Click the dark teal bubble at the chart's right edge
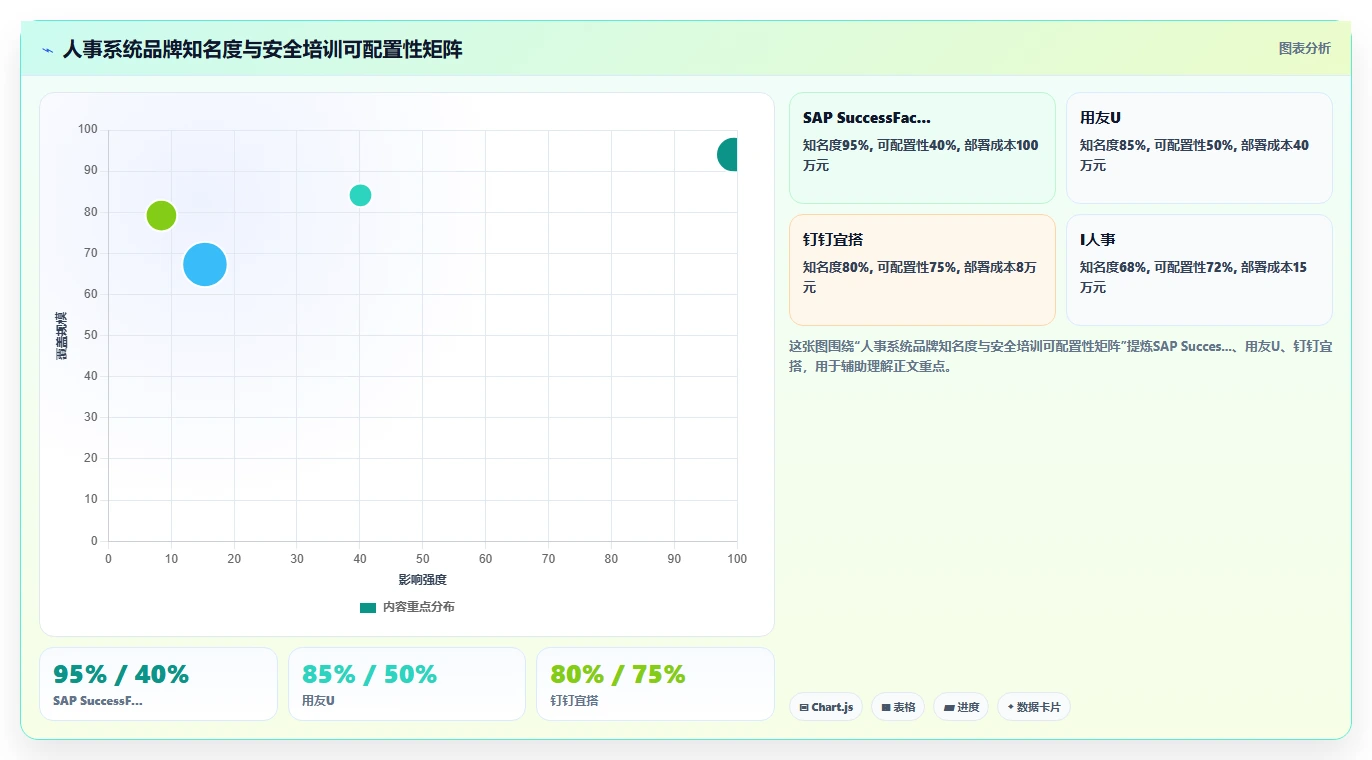 coord(728,154)
